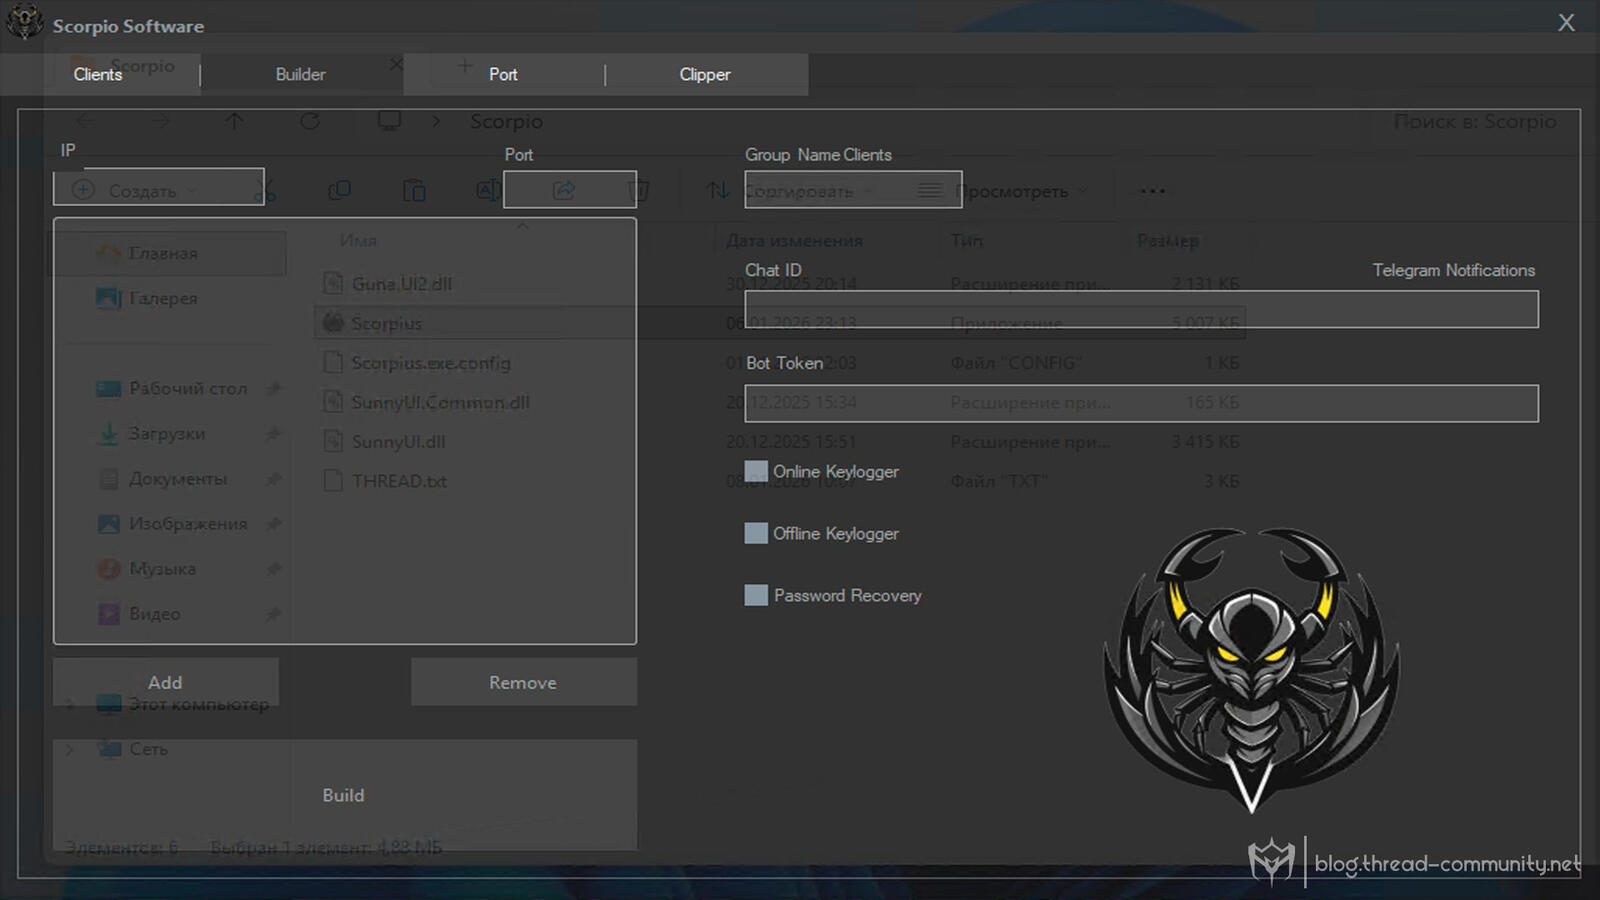
Task: Go to the Clipper tab
Action: [x=705, y=74]
